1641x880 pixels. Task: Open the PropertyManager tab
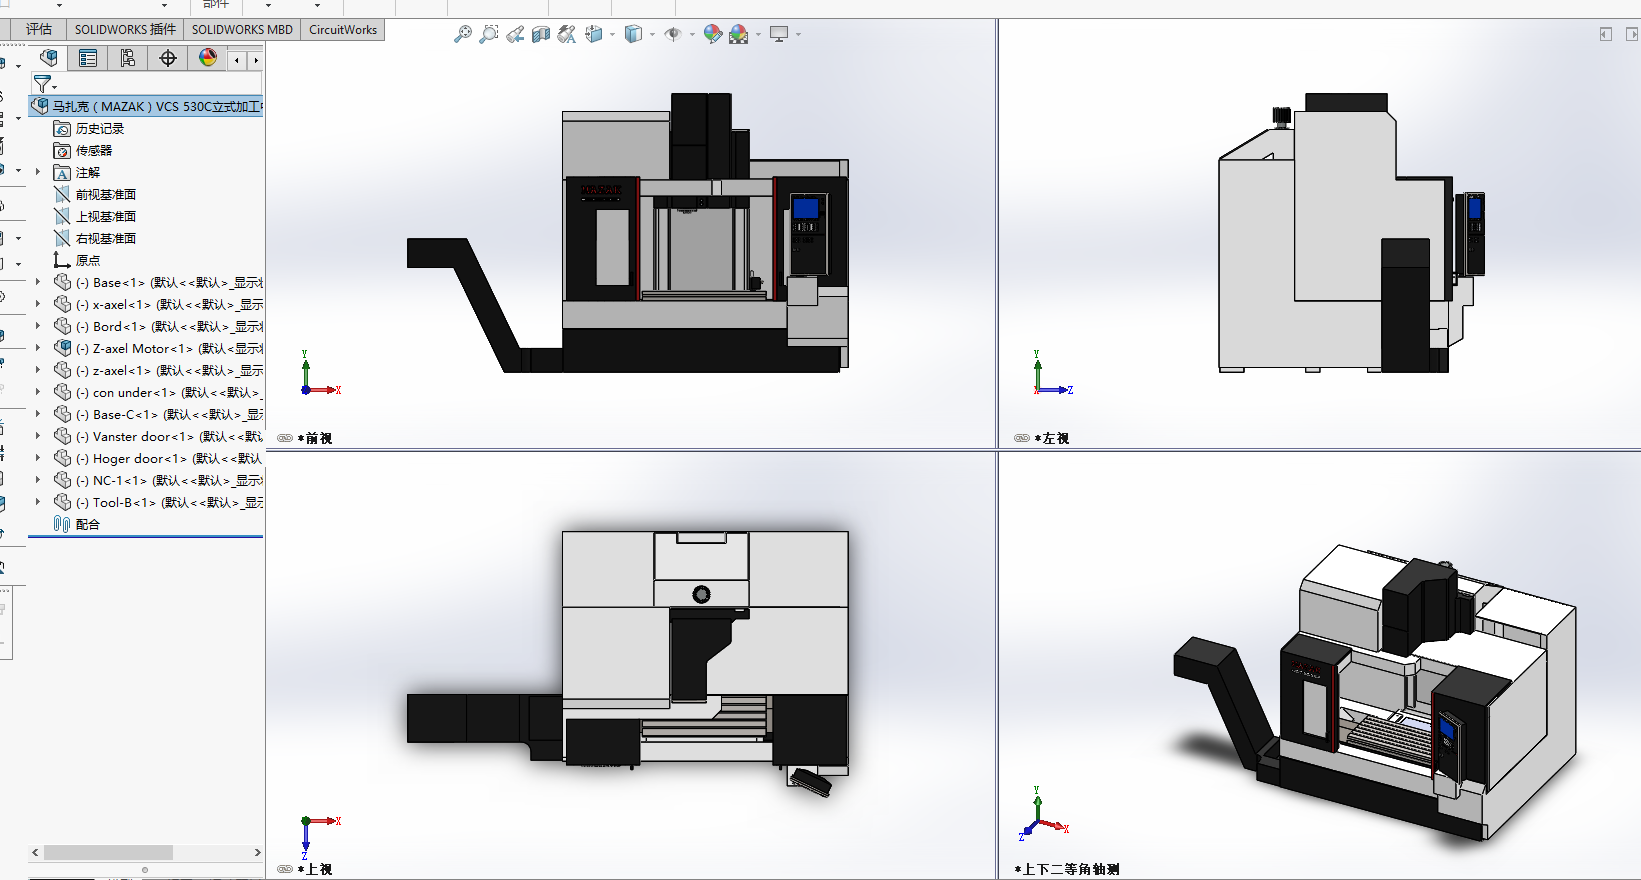(88, 58)
